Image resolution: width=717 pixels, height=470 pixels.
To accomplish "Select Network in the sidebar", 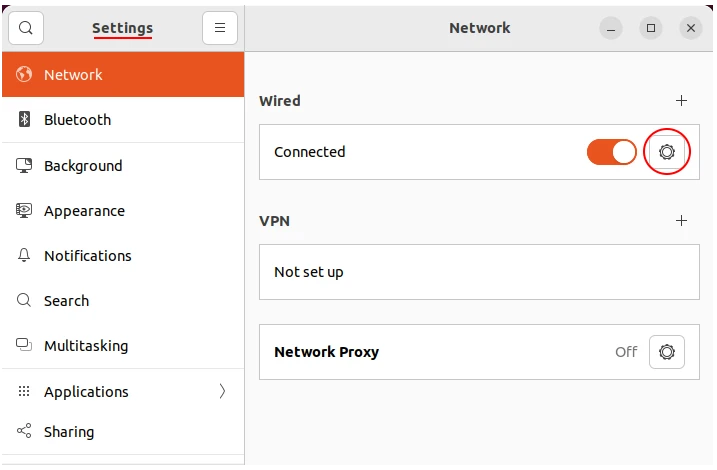I will pyautogui.click(x=73, y=75).
